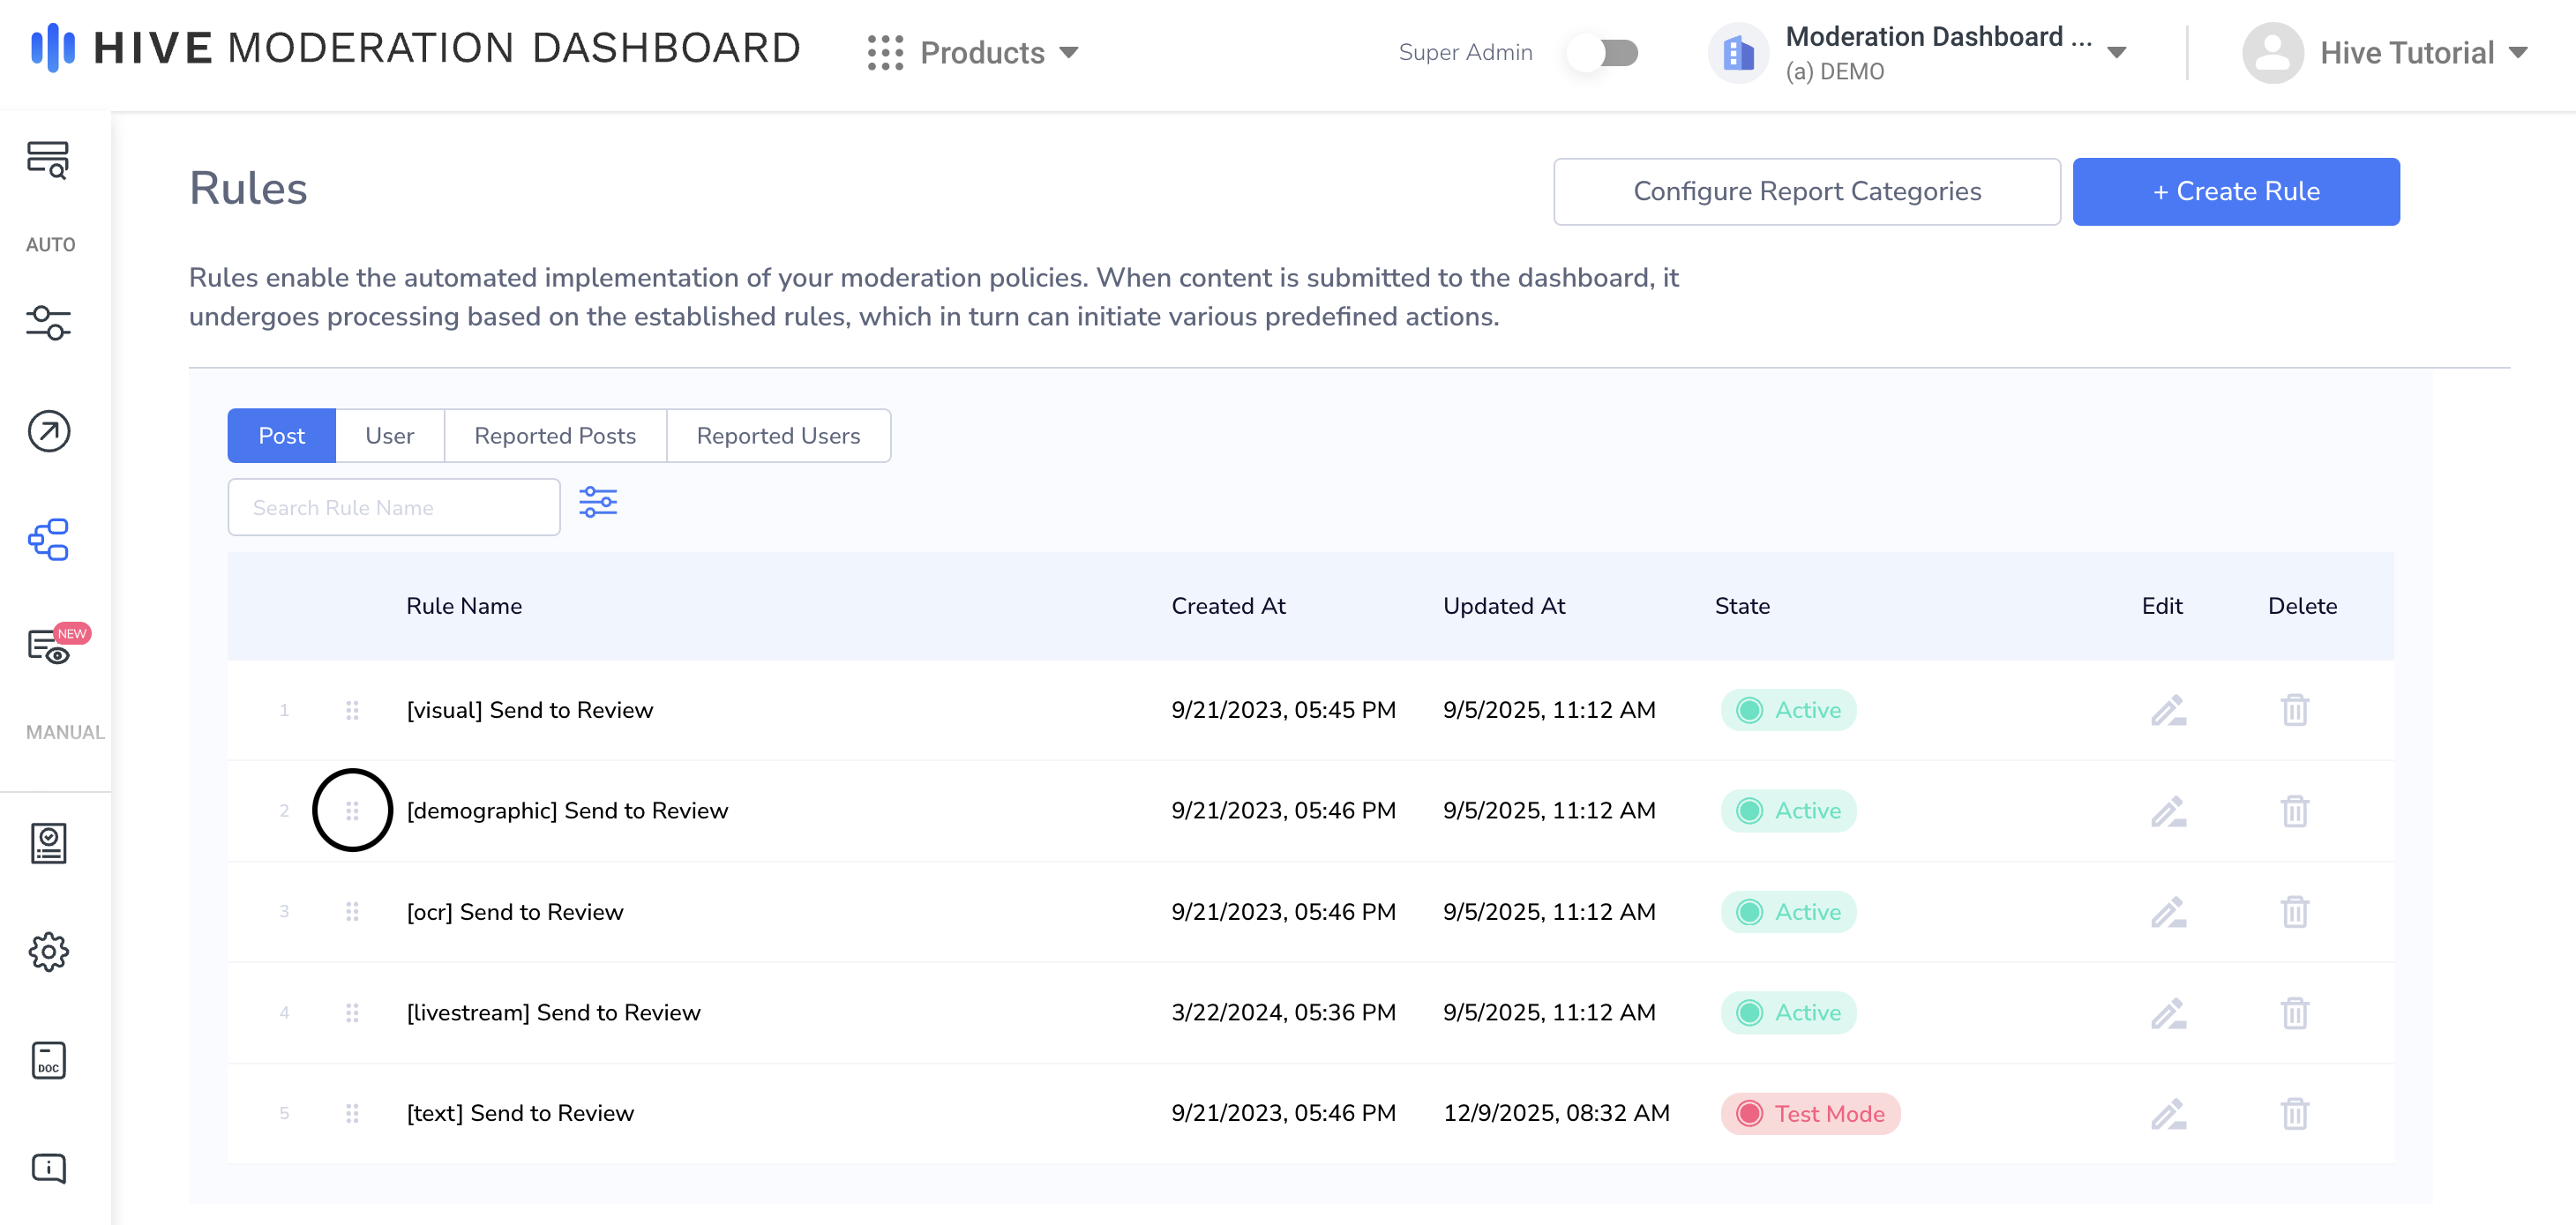Screen dimensions: 2576x1225
Task: Open the settings gear in sidebar
Action: (48, 951)
